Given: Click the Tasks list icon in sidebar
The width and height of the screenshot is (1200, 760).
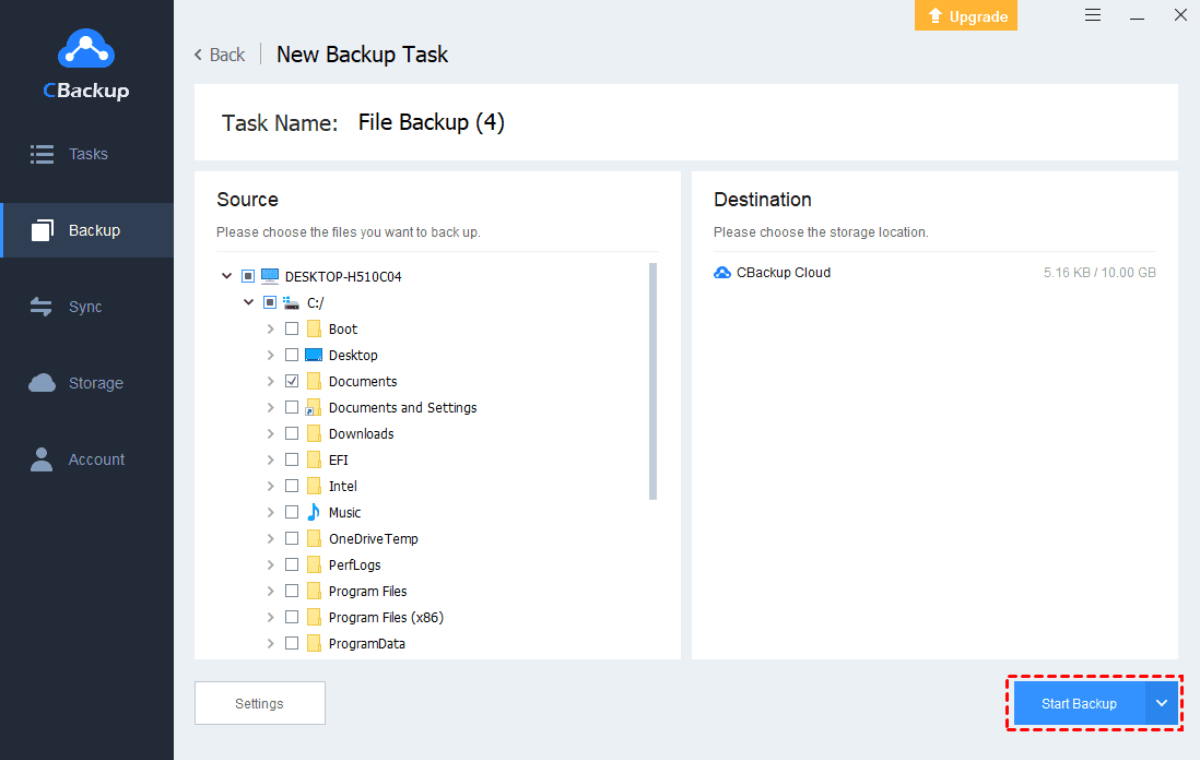Looking at the screenshot, I should 42,154.
